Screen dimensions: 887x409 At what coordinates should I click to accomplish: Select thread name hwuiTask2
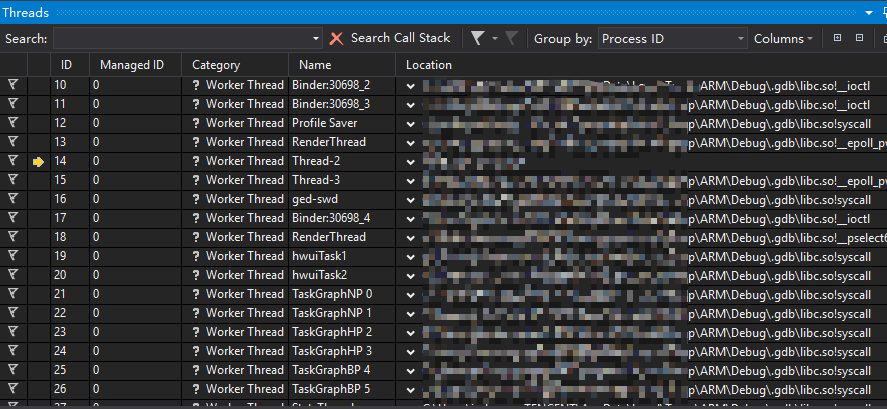tap(320, 275)
